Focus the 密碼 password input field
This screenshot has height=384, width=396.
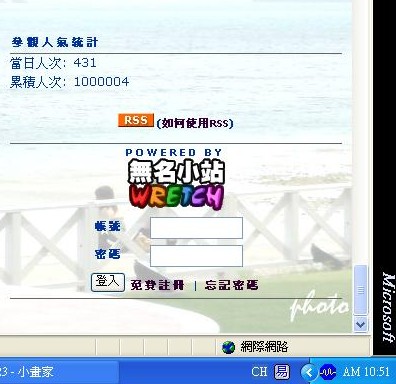pos(196,256)
